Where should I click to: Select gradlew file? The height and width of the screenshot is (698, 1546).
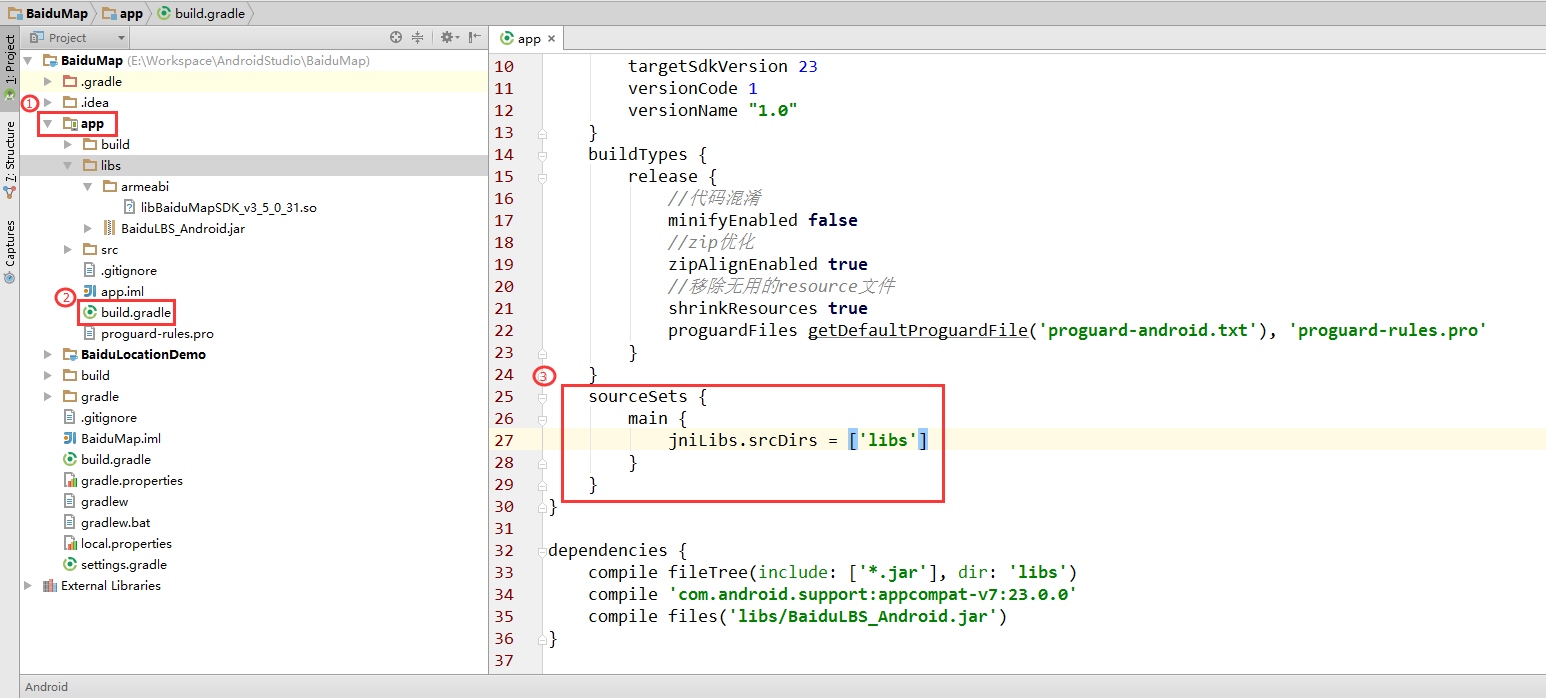point(104,502)
